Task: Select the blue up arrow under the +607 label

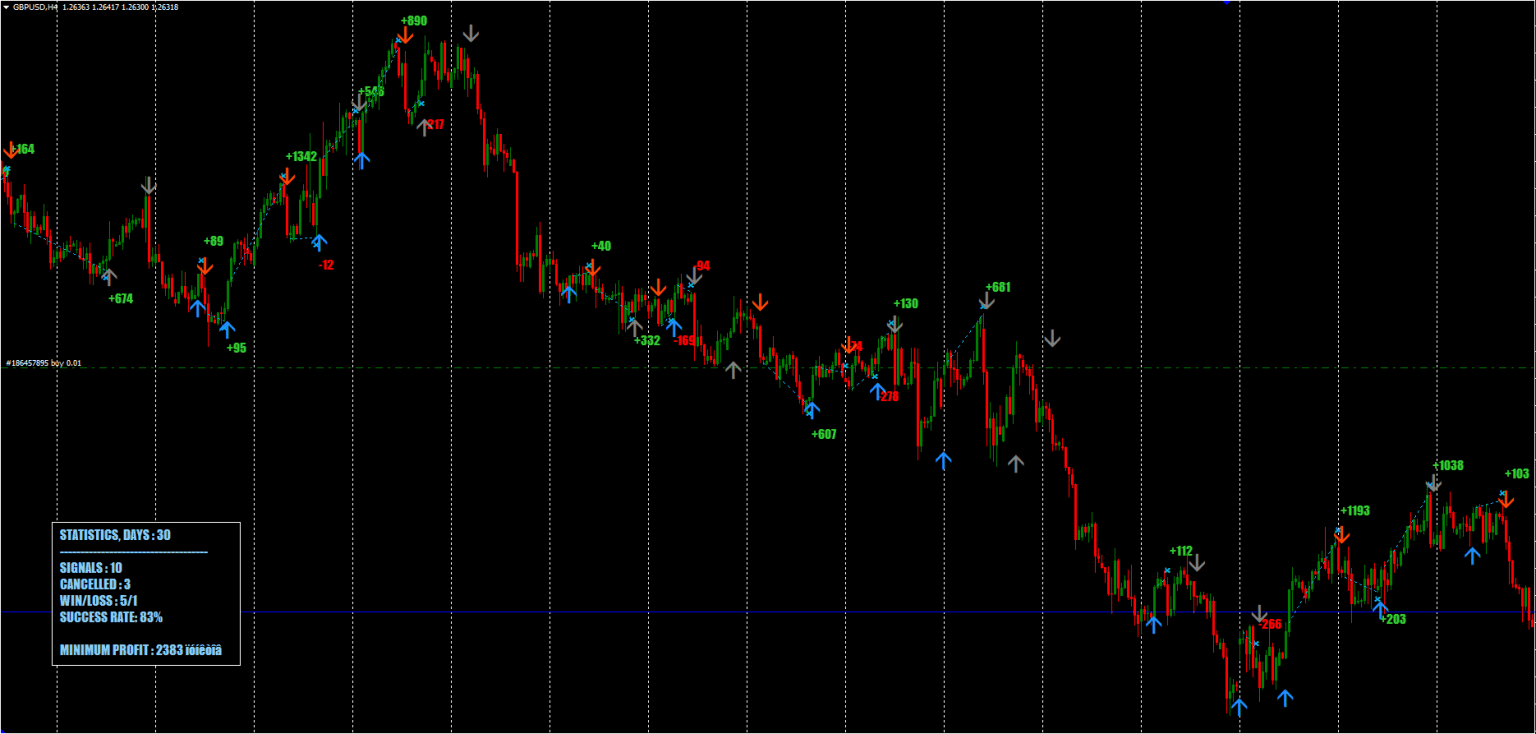Action: click(812, 409)
